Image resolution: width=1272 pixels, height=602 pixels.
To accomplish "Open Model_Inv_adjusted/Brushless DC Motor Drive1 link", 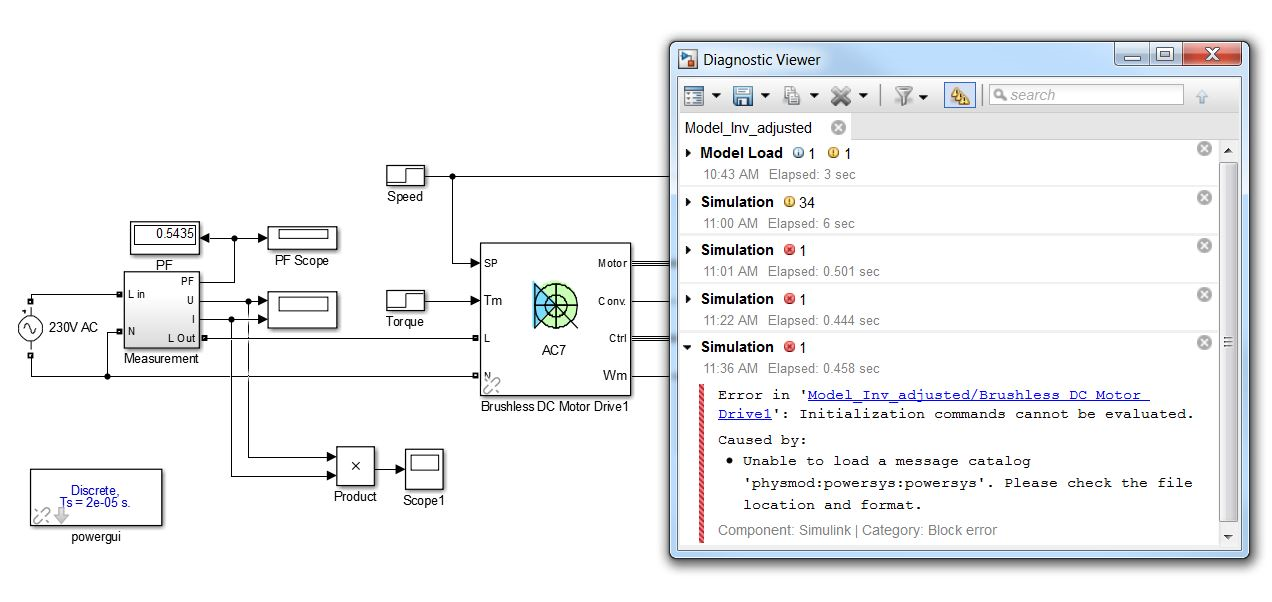I will (978, 395).
